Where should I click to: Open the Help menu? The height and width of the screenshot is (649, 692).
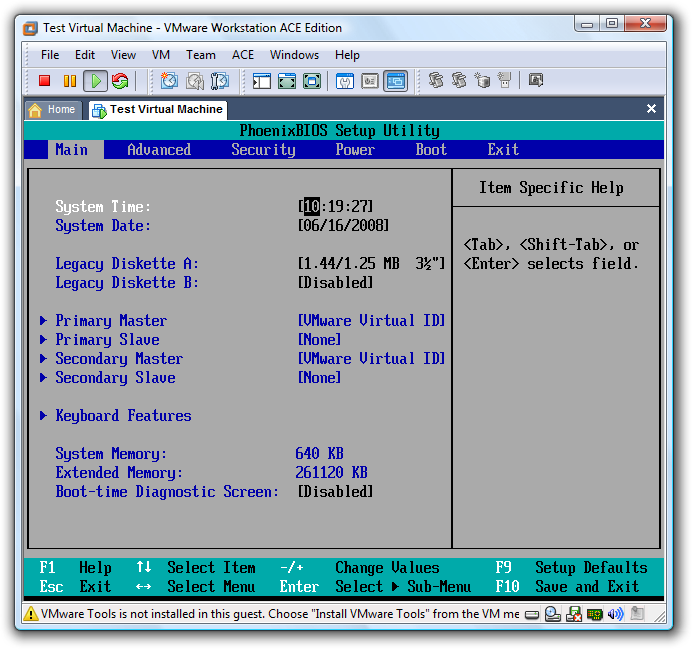(347, 55)
